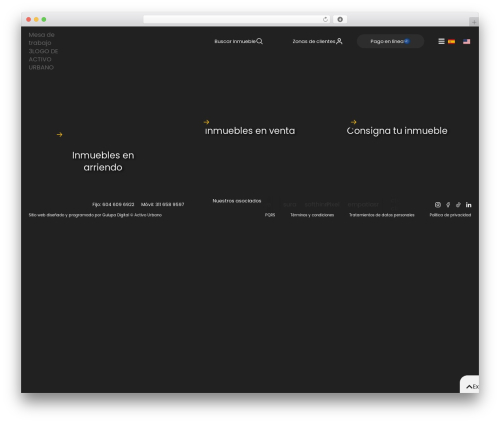Click the client user profile icon
Image resolution: width=500 pixels, height=423 pixels.
click(339, 41)
